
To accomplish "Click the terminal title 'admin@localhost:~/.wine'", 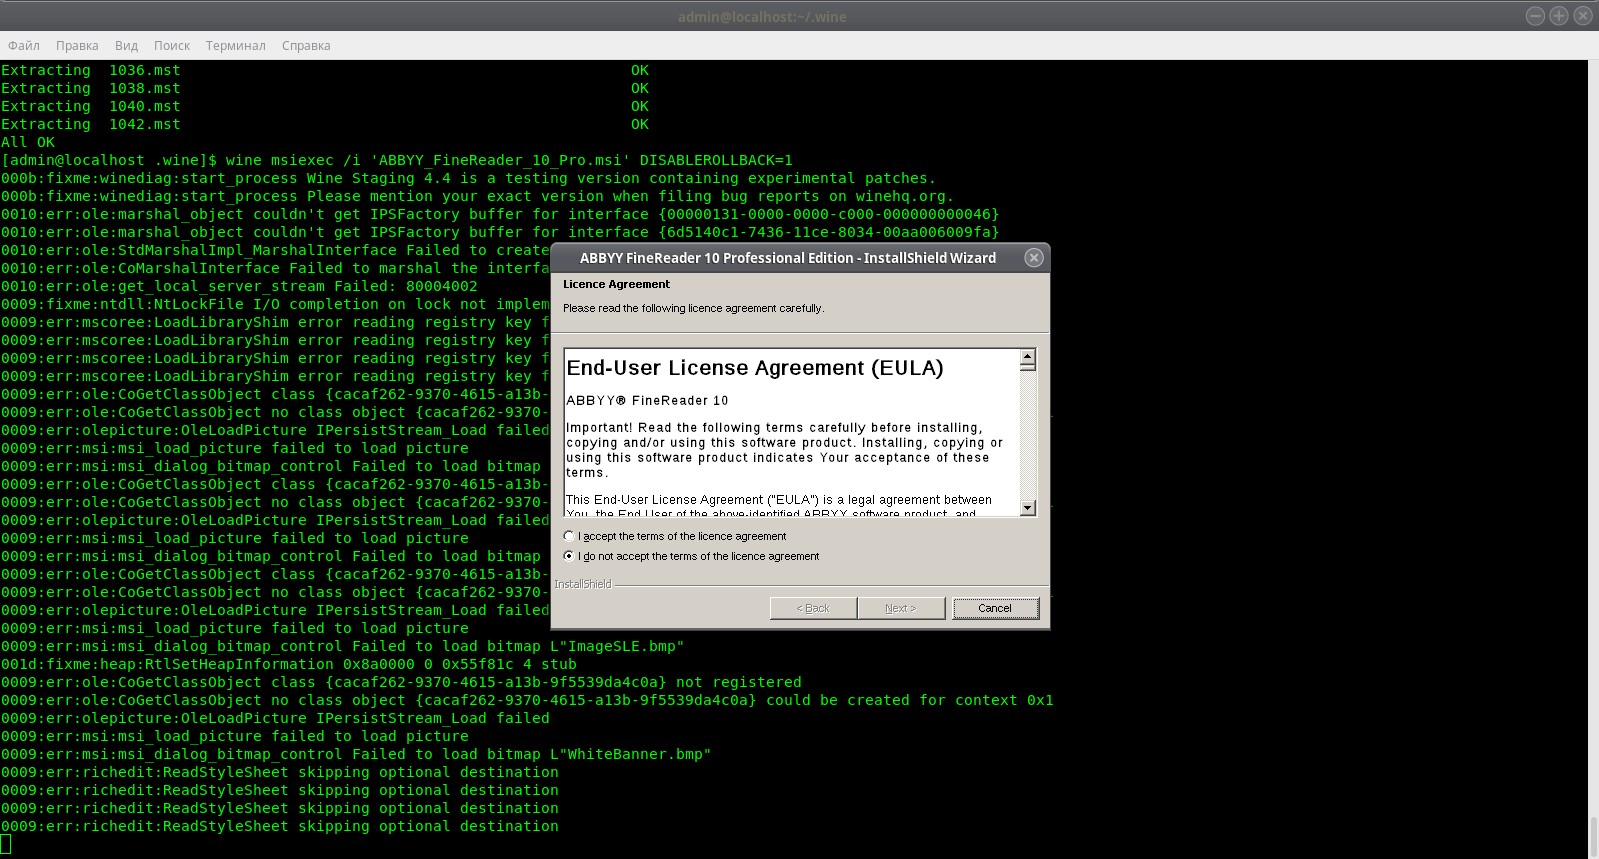I will click(x=762, y=16).
